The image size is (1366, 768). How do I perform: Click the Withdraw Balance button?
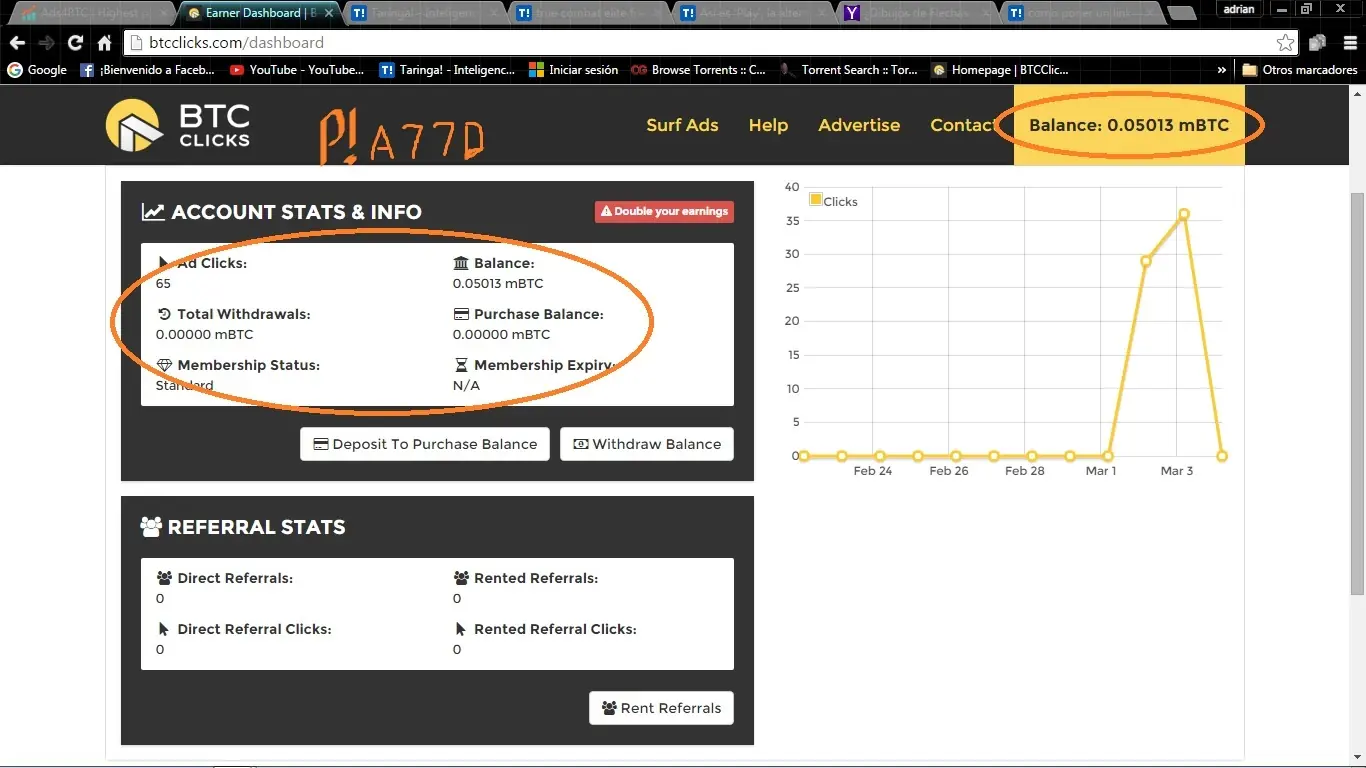click(x=647, y=444)
